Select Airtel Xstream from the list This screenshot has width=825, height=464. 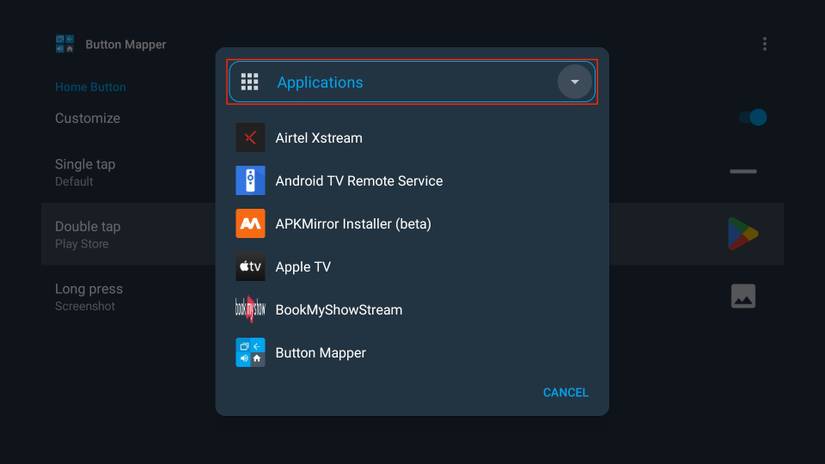click(x=319, y=138)
